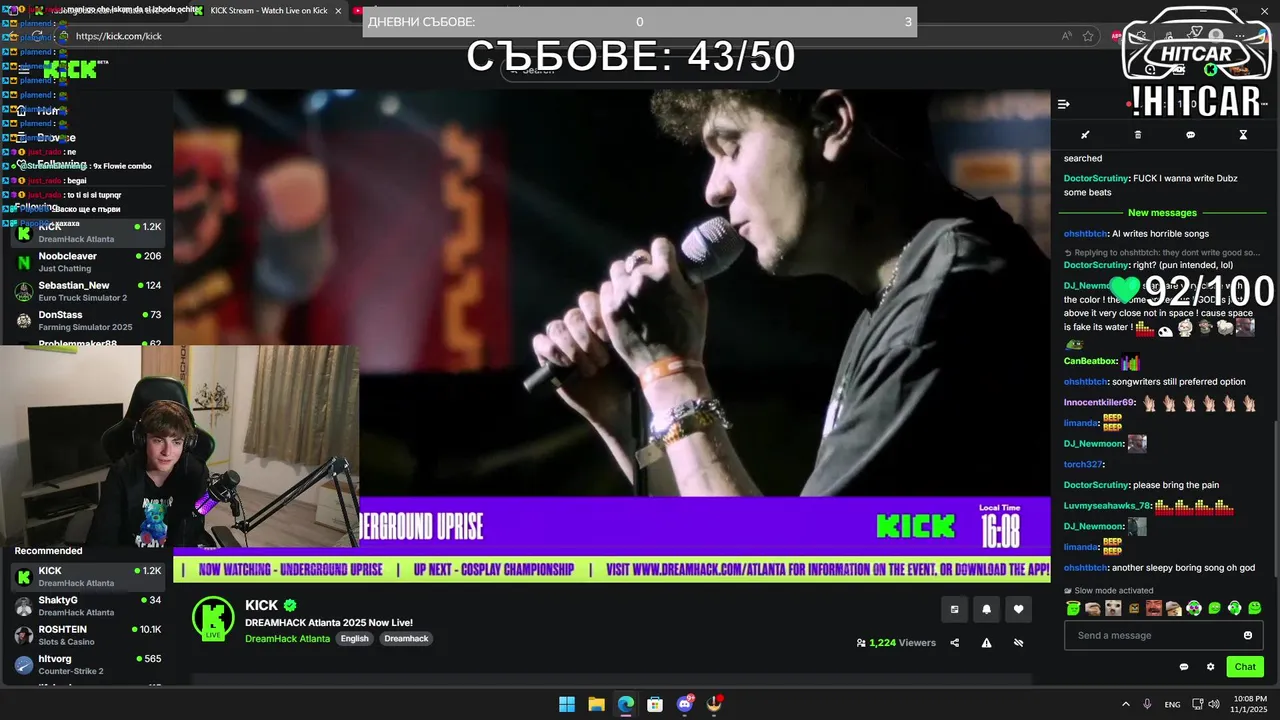
Task: Click ENG language indicator in system tray
Action: pyautogui.click(x=1173, y=704)
